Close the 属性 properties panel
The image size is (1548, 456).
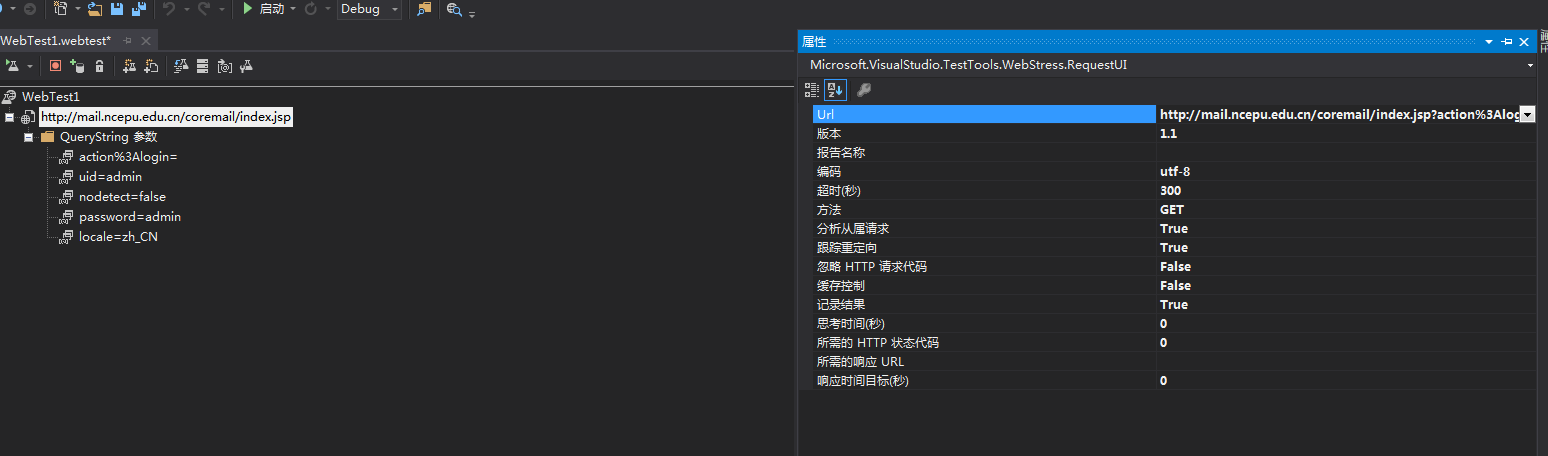[1524, 42]
